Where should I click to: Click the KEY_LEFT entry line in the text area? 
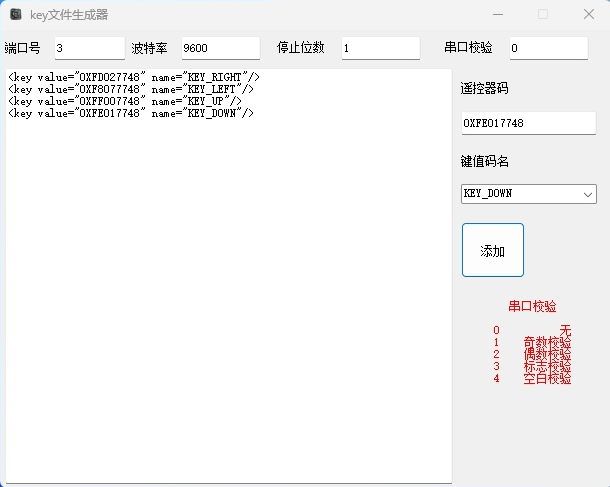pos(130,90)
